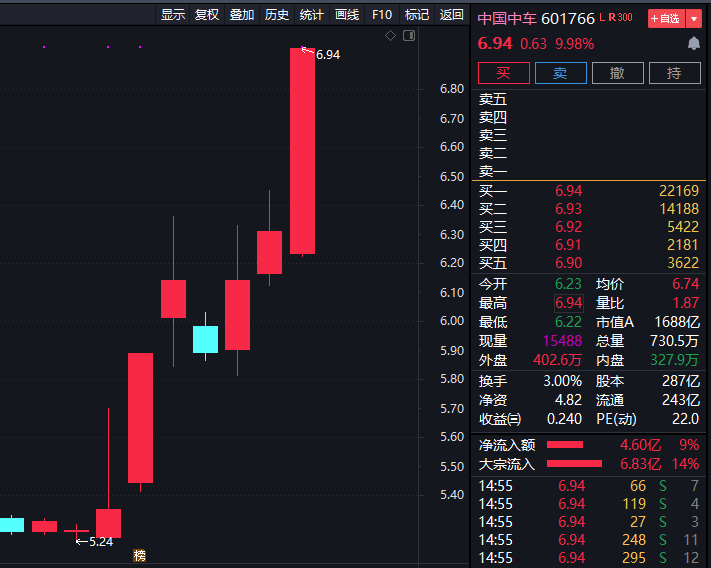
Task: Click the 5.24 low price label
Action: click(x=101, y=542)
